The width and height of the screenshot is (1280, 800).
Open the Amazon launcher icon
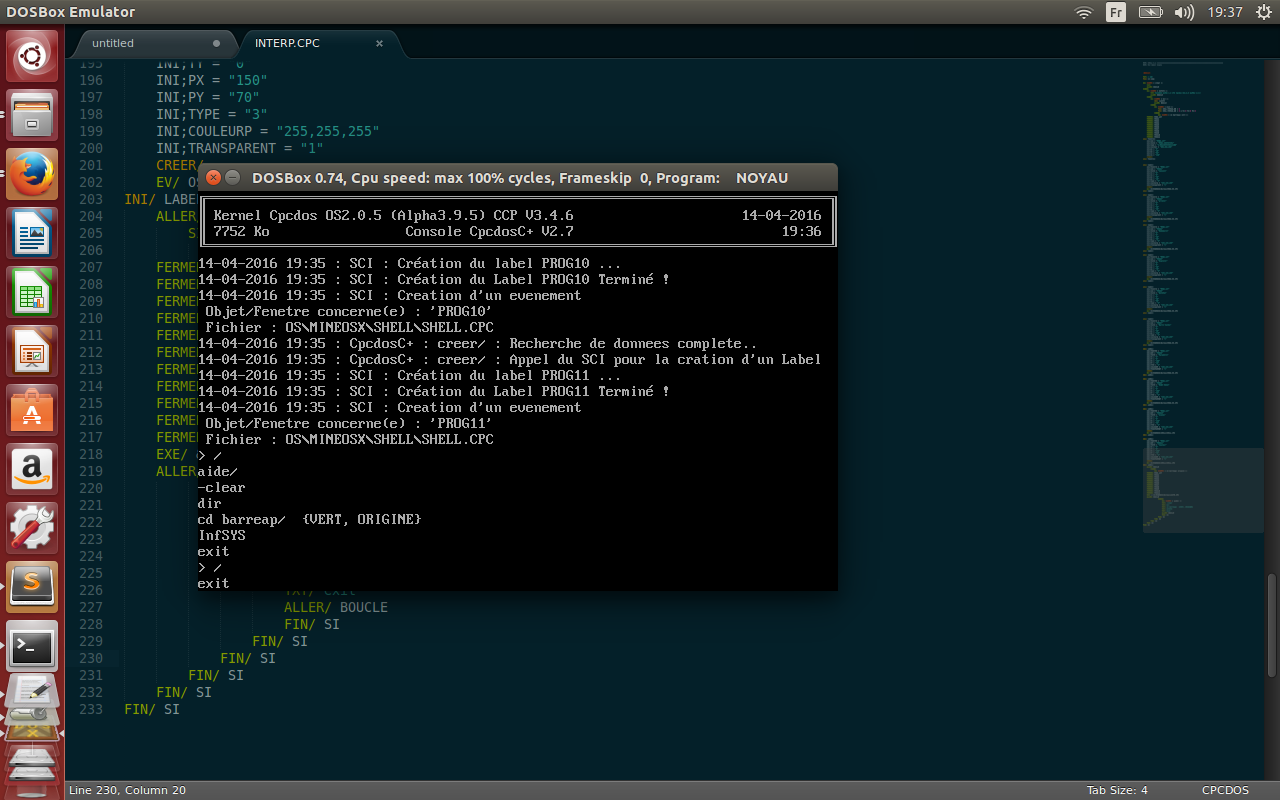point(33,469)
